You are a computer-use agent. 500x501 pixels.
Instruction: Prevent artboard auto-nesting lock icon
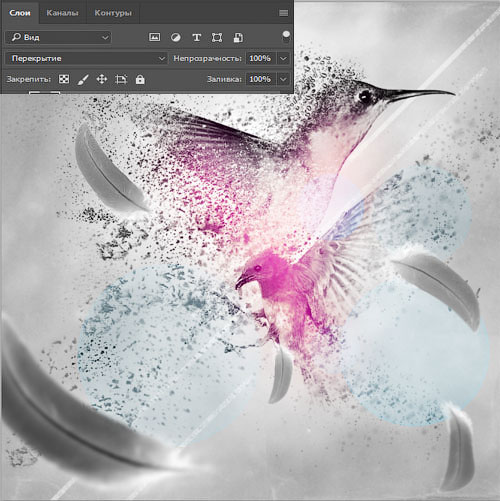(x=121, y=79)
